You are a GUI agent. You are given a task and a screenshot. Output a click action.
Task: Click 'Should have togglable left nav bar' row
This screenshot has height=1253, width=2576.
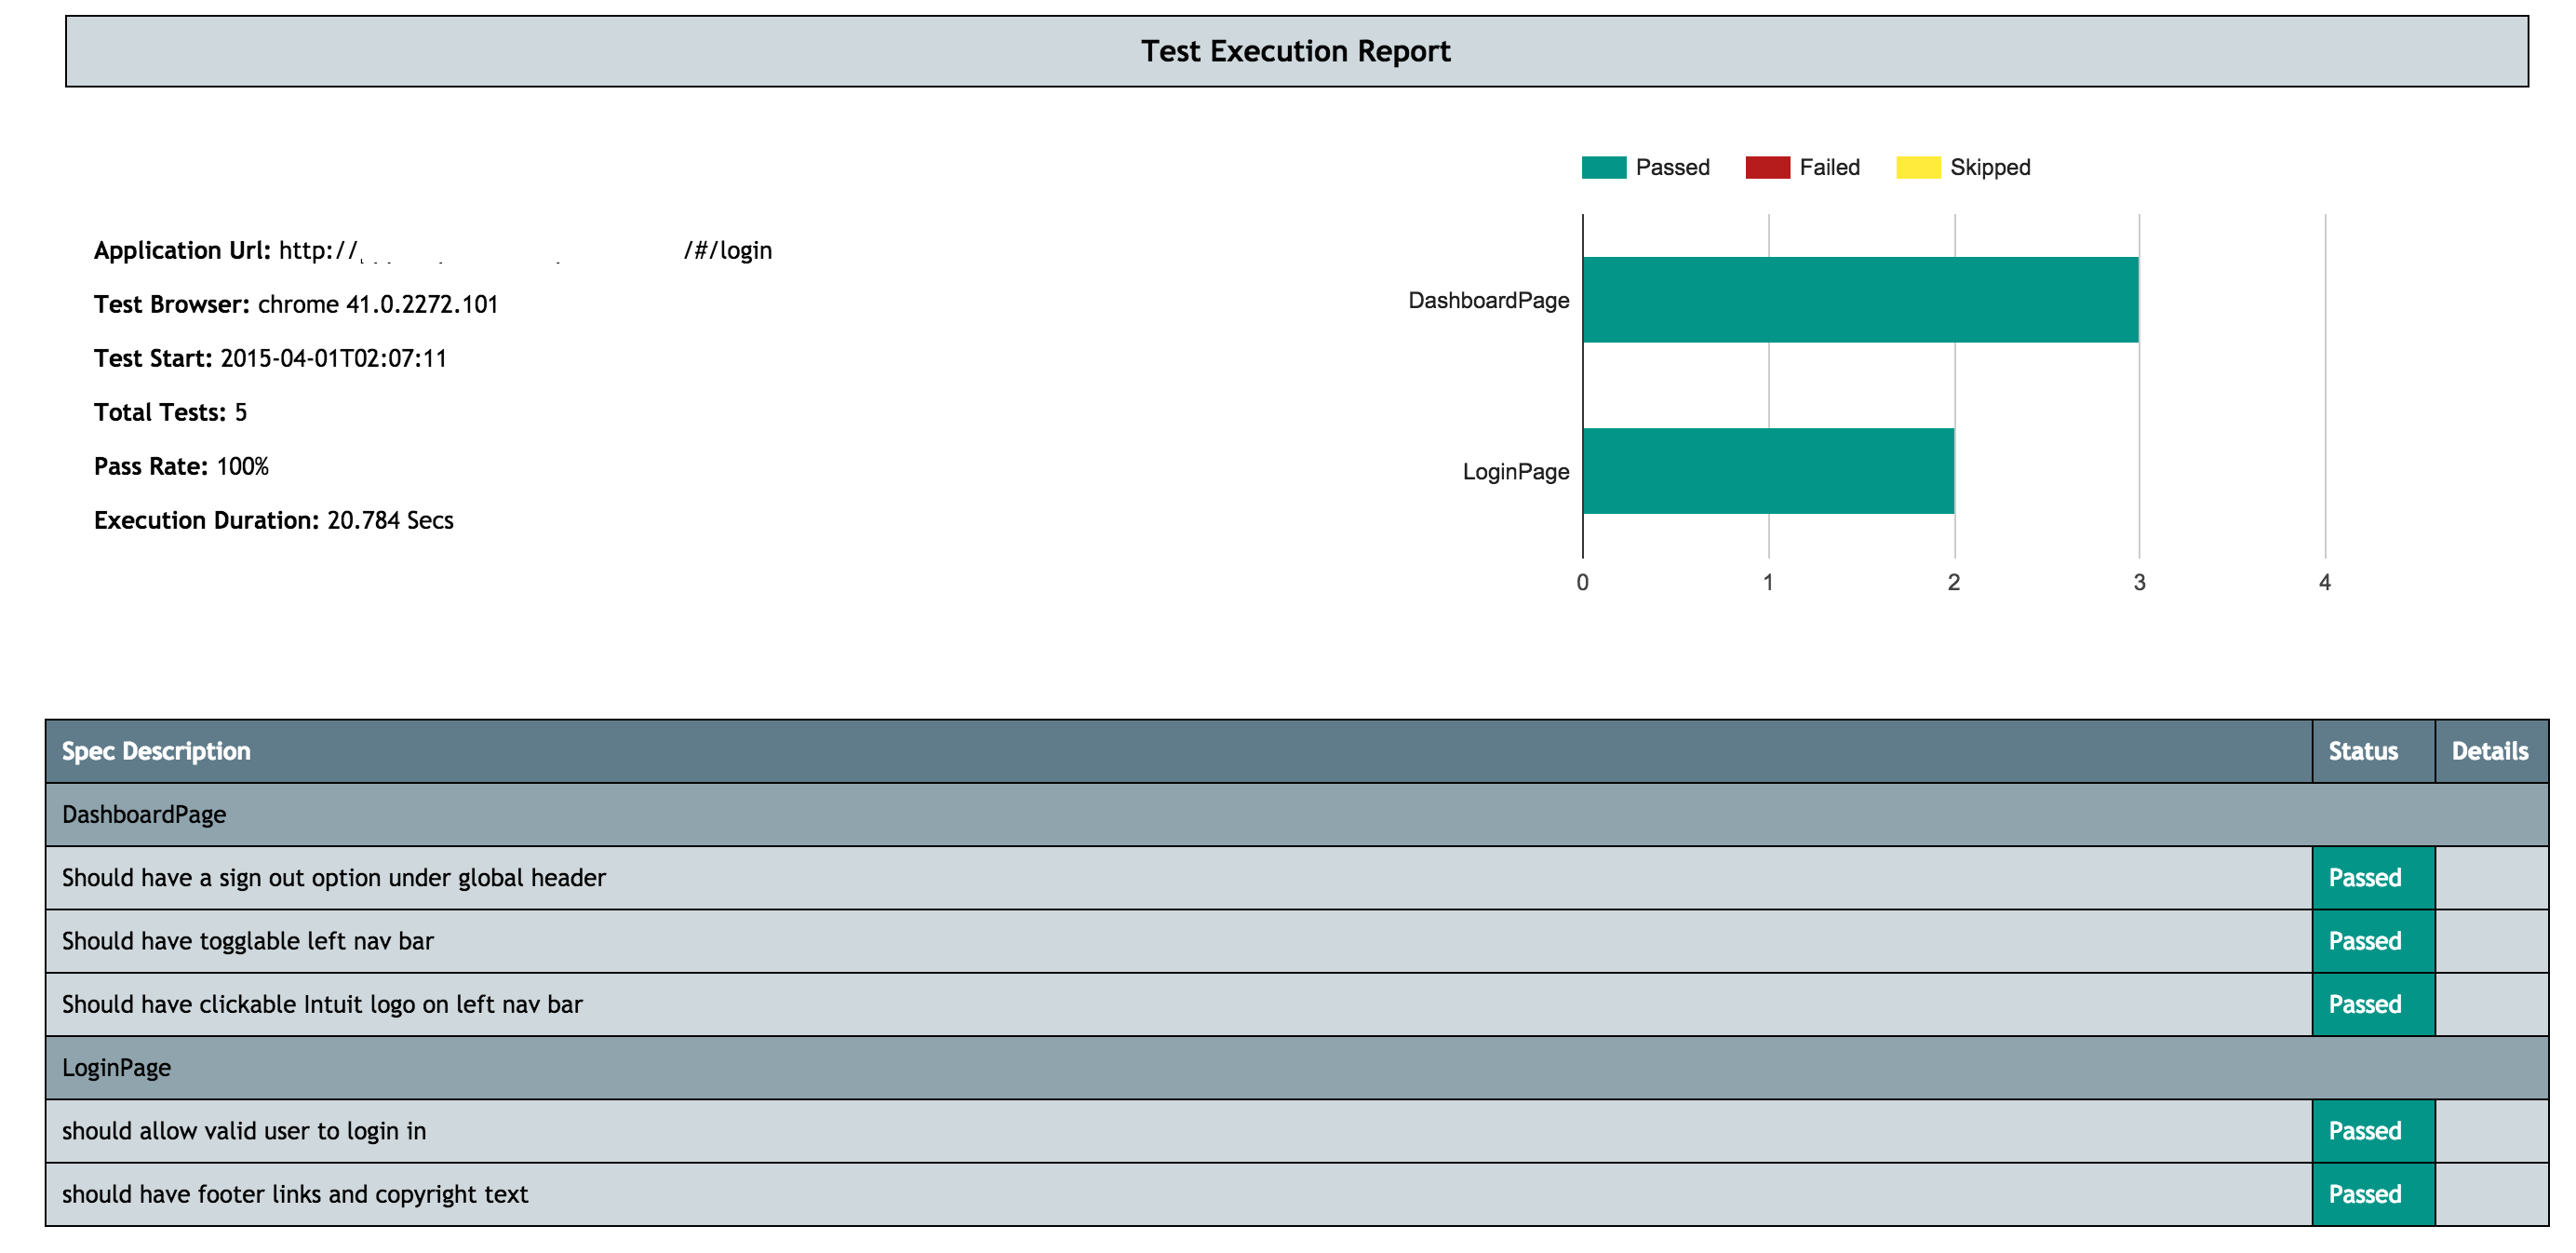pyautogui.click(x=247, y=941)
